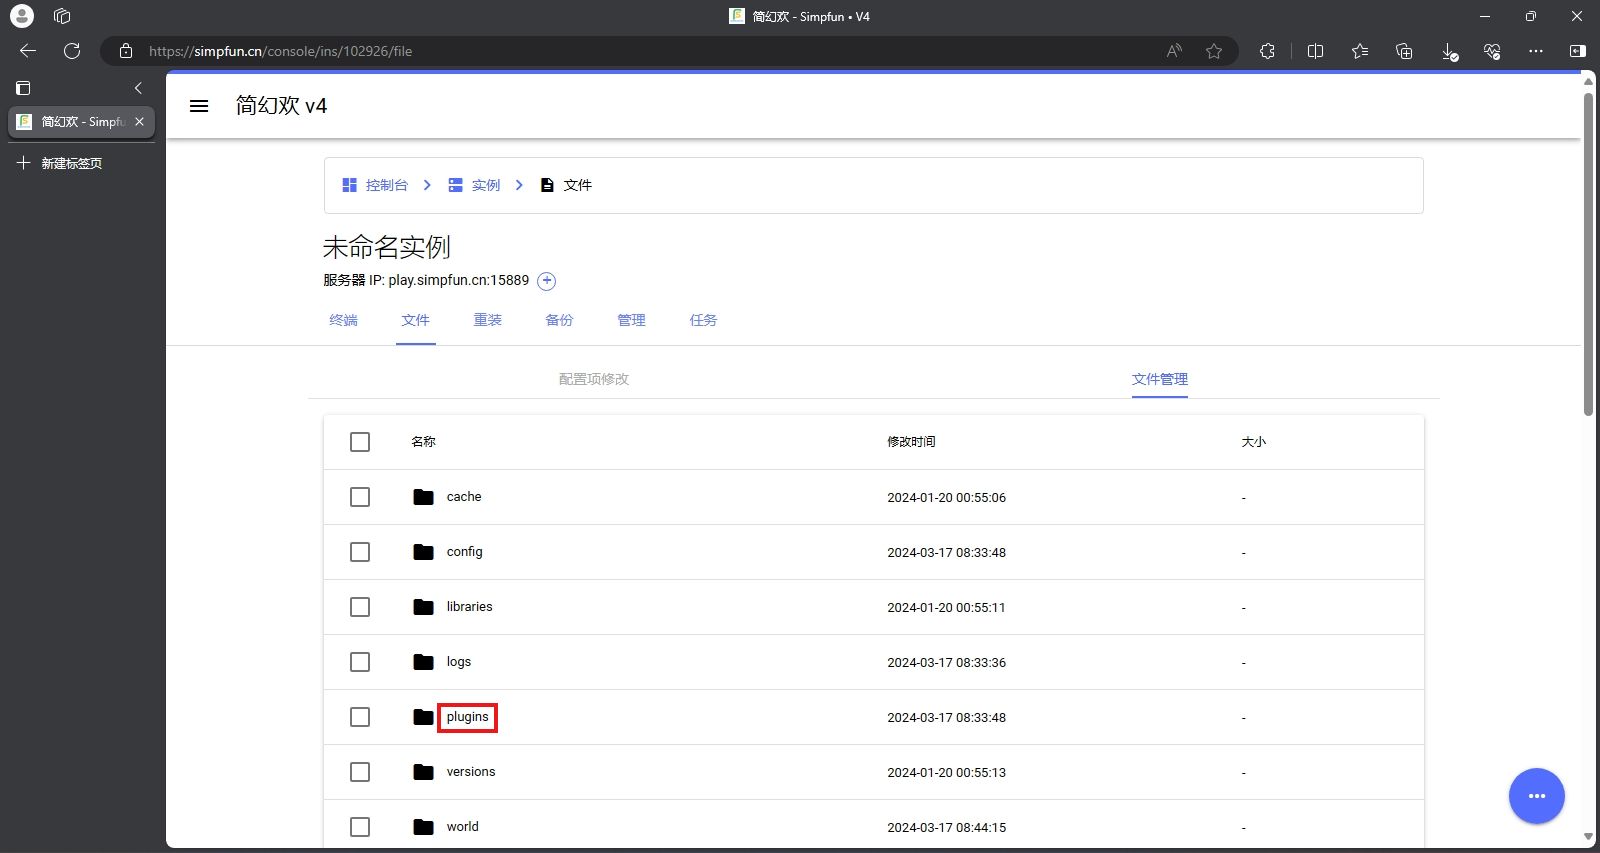Go to 控制台 breadcrumb link
This screenshot has height=853, width=1600.
pos(376,185)
